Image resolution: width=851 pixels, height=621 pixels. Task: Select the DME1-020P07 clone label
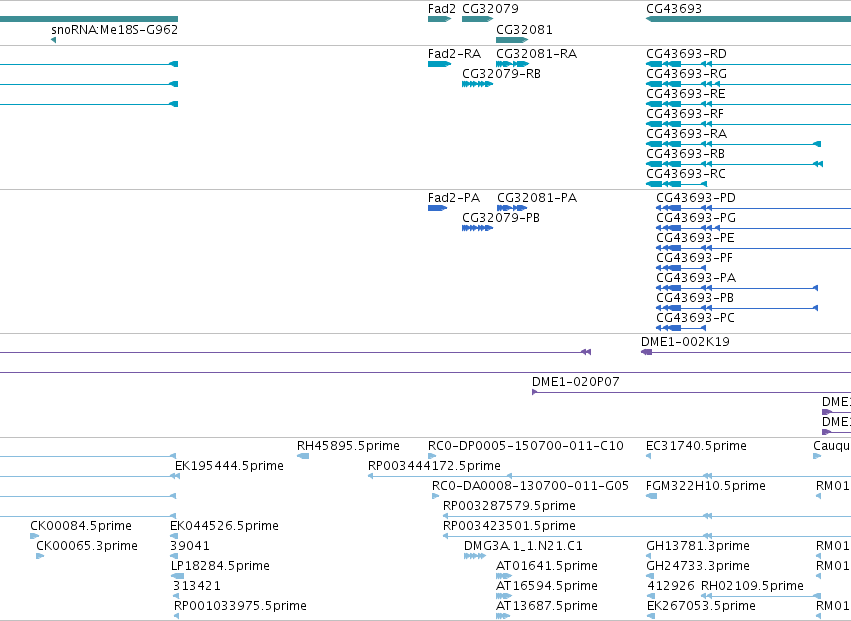point(575,382)
